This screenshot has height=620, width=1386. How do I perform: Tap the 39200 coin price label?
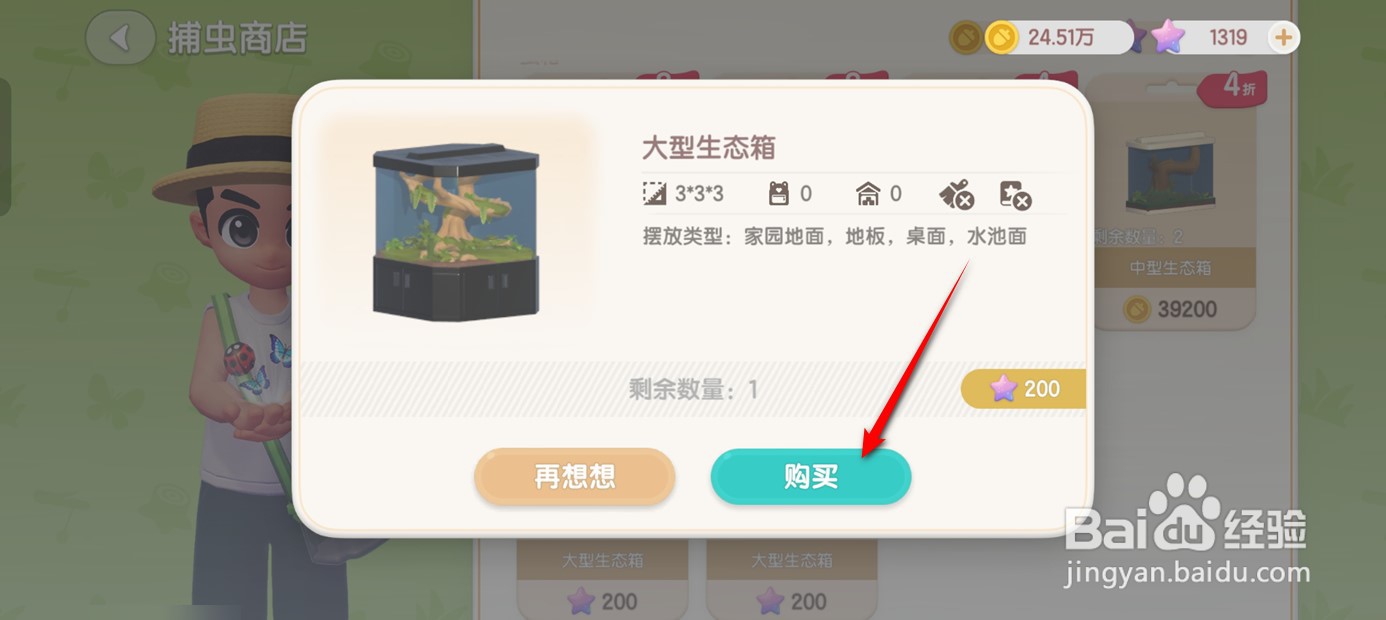[x=1170, y=309]
